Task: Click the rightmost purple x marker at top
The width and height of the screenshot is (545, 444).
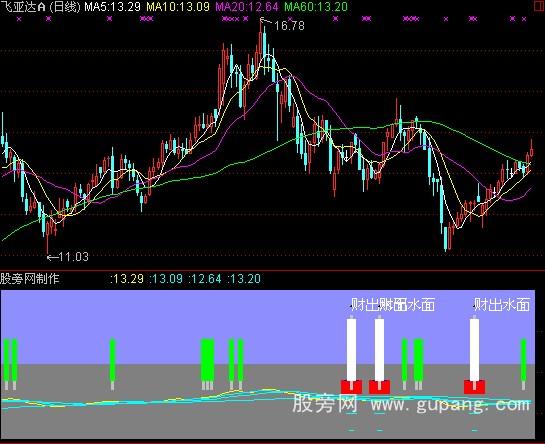Action: coord(524,19)
